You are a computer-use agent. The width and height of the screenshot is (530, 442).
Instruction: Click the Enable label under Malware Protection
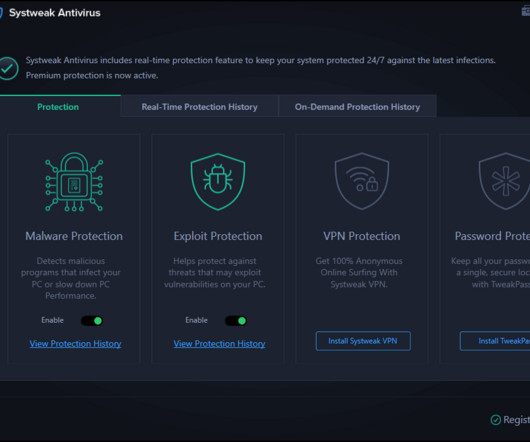click(x=52, y=320)
